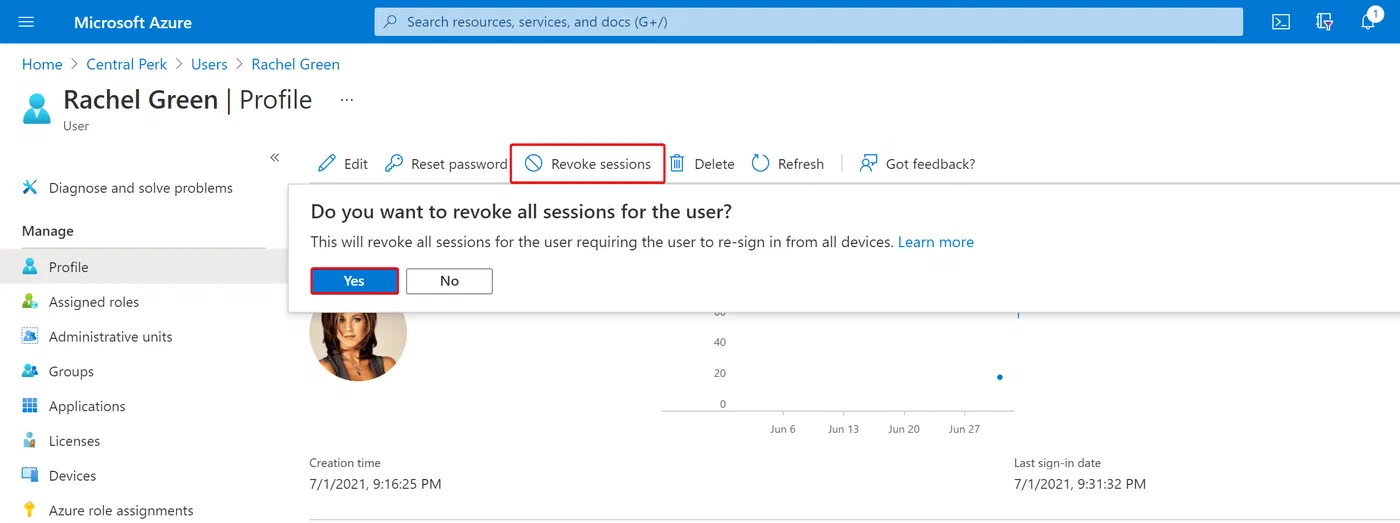Click the Refresh circular arrow icon
Screen dimensions: 1400x523
click(x=760, y=163)
